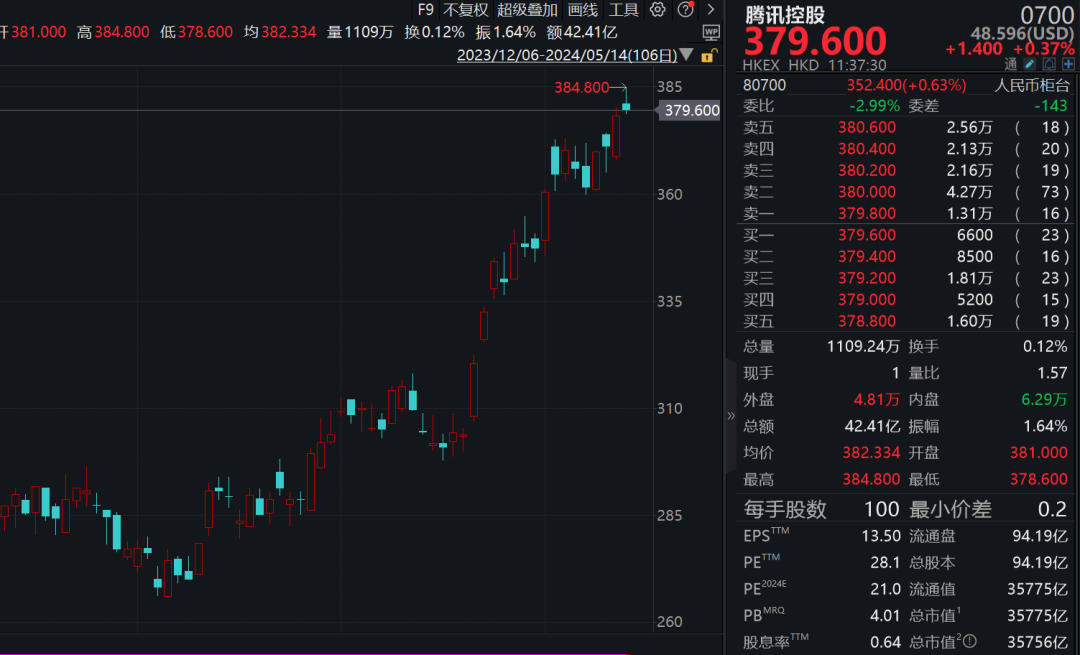This screenshot has height=655, width=1080.
Task: Click the 通 Stock Connect marker
Action: pyautogui.click(x=1010, y=64)
